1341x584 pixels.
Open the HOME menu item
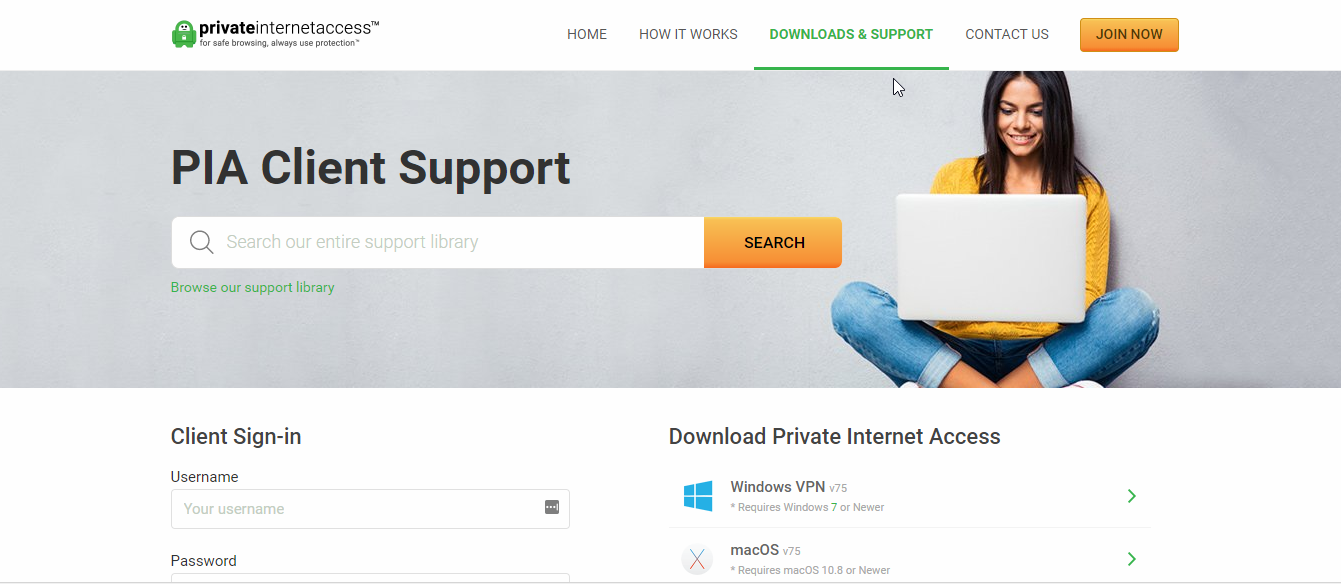click(587, 34)
